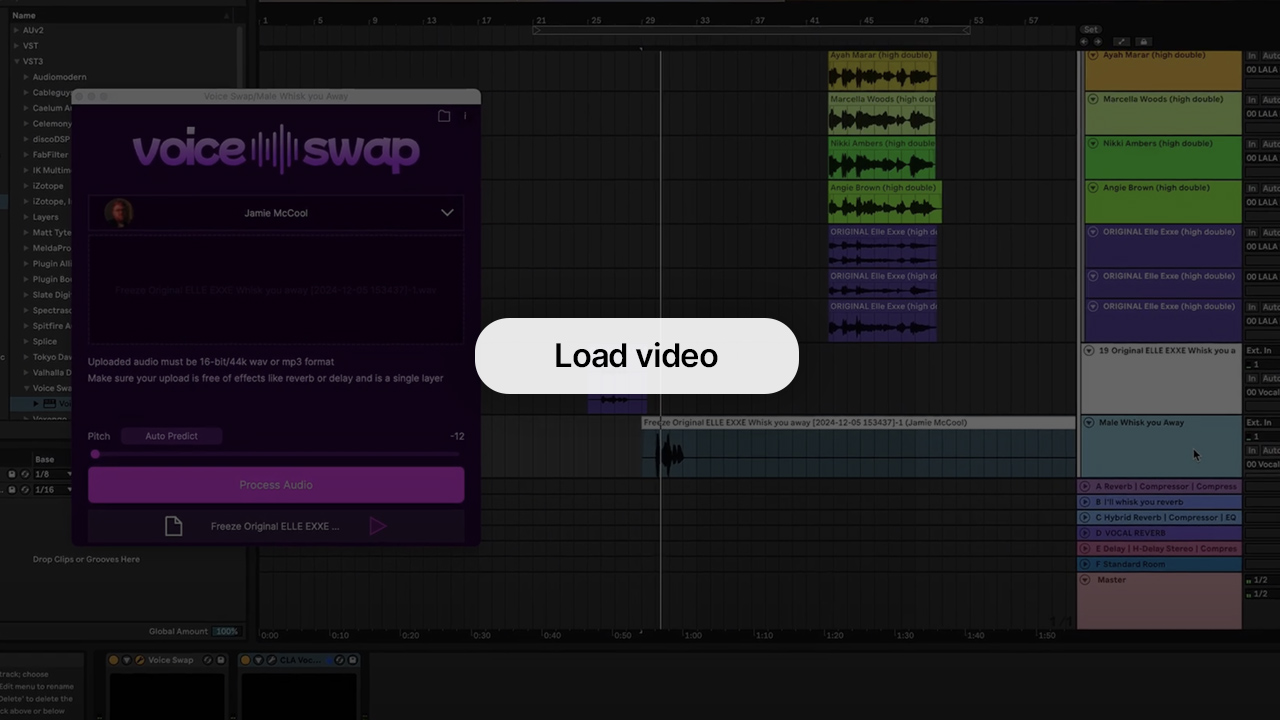The width and height of the screenshot is (1280, 720).
Task: Unfold the C Hybrid Reverb return track
Action: tap(1085, 518)
